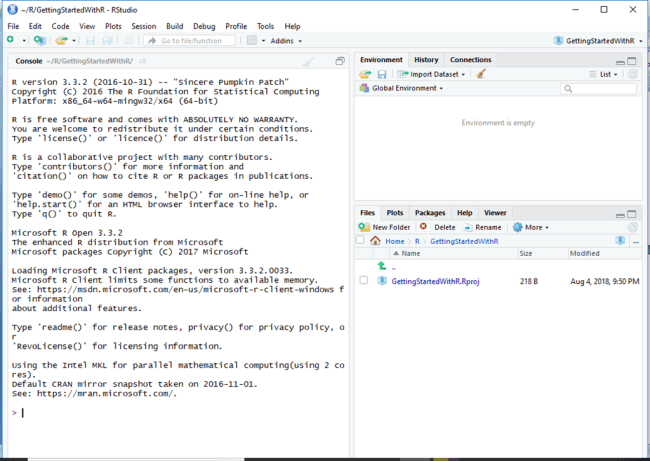650x461 pixels.
Task: Click the browse path ellipsis button
Action: point(635,241)
